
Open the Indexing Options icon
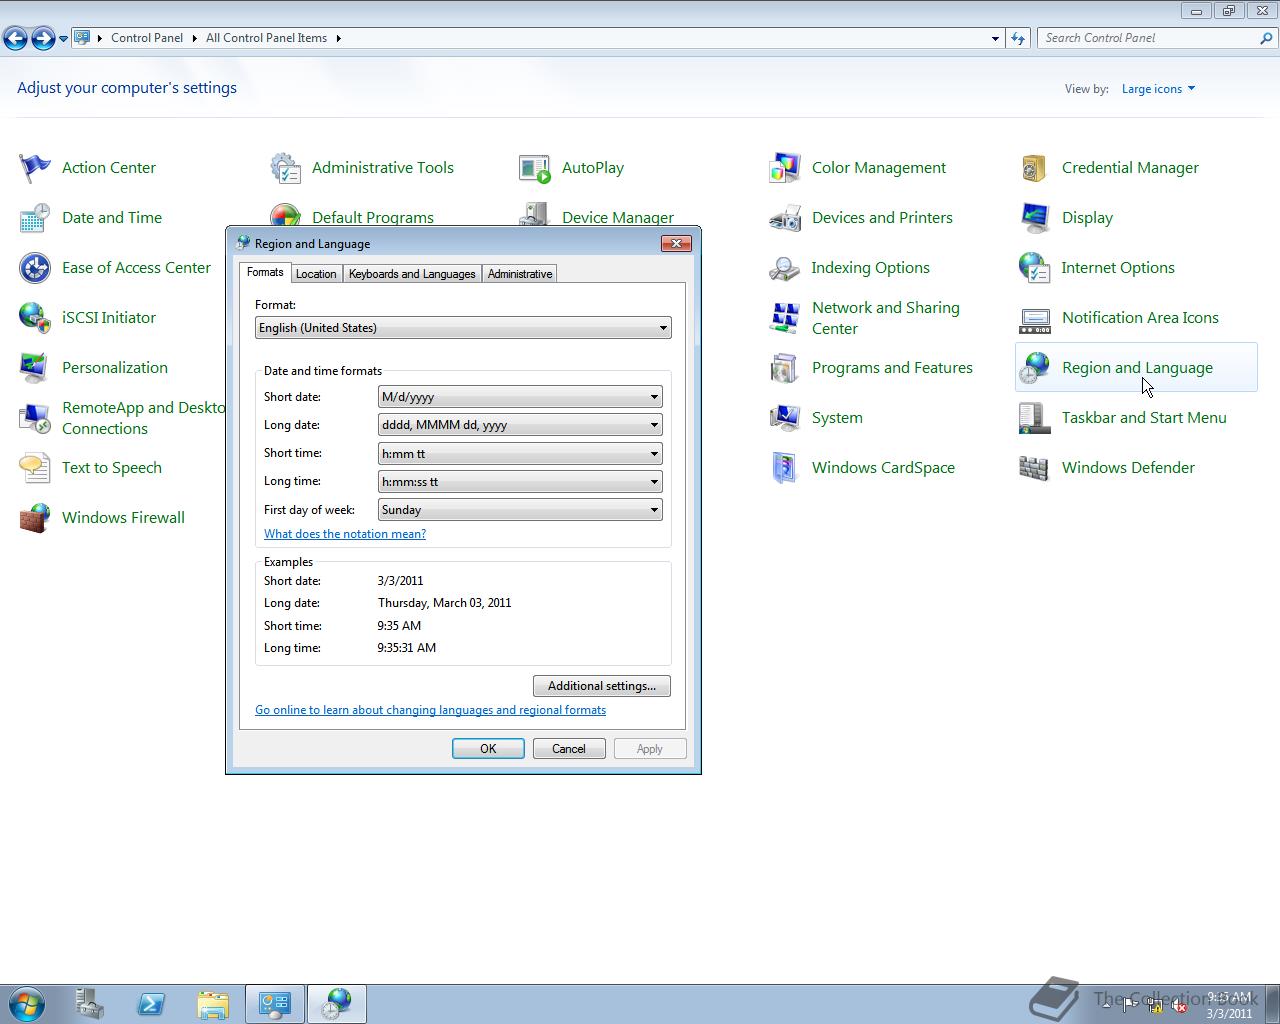785,268
